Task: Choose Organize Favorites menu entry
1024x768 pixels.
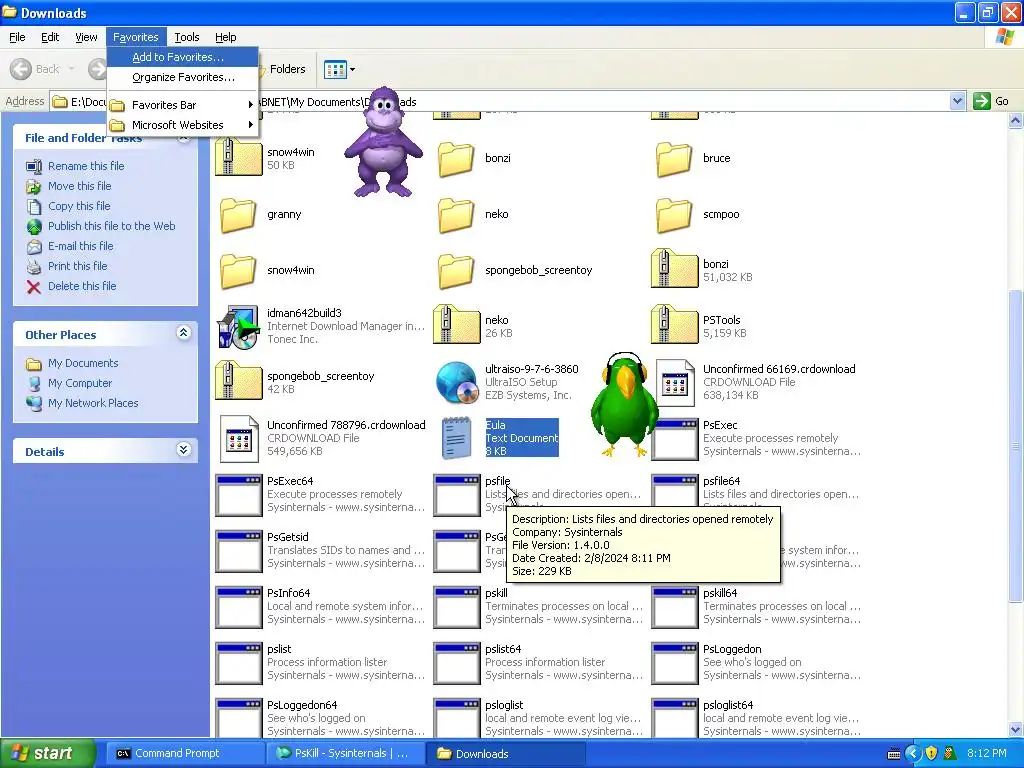Action: tap(183, 77)
